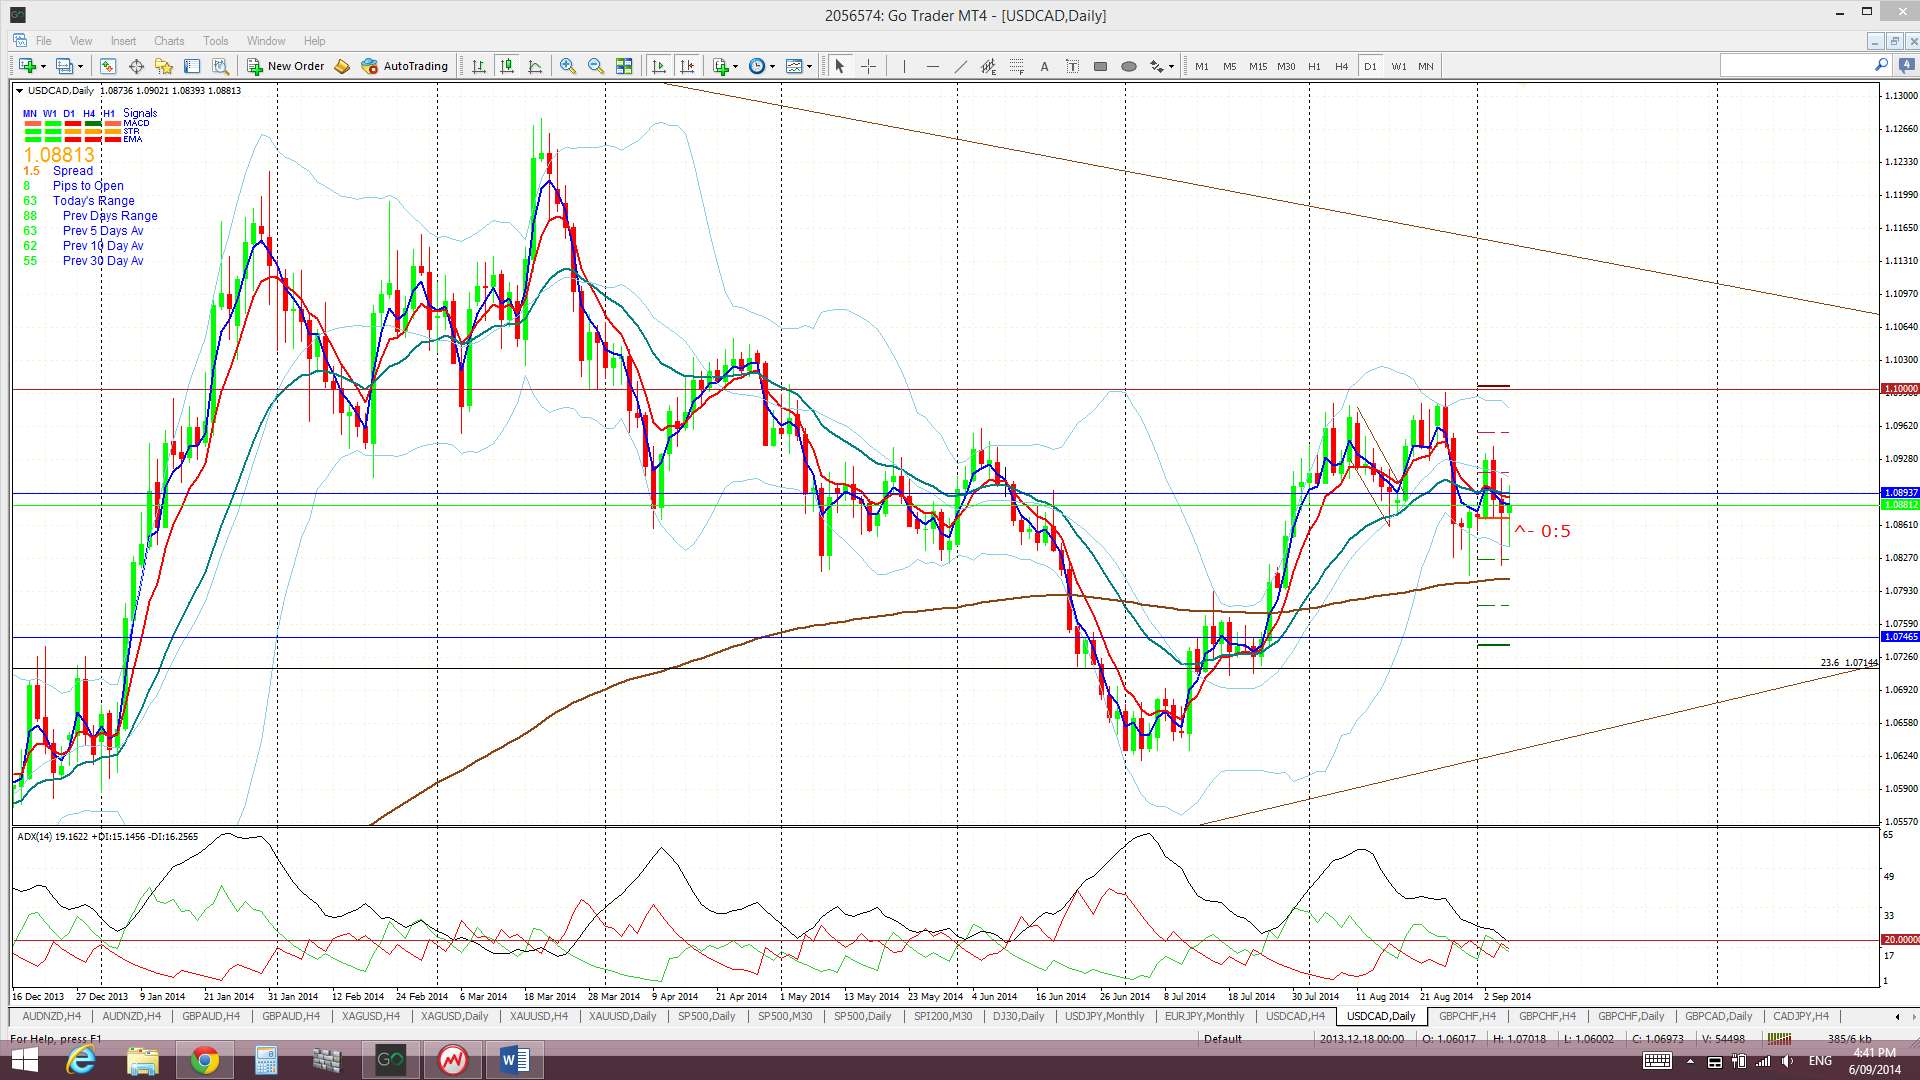Switch to the GBPCHF,H4 chart tab

(1467, 1016)
